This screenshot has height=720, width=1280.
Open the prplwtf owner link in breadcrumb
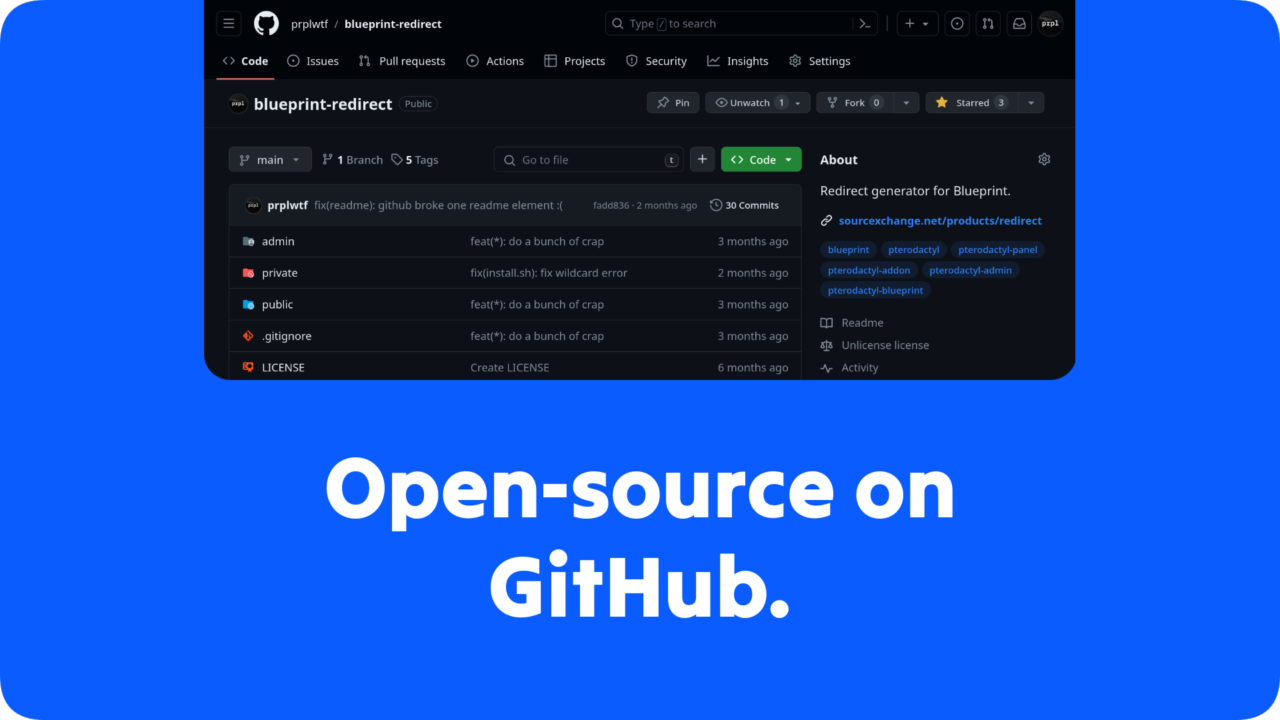[x=309, y=24]
